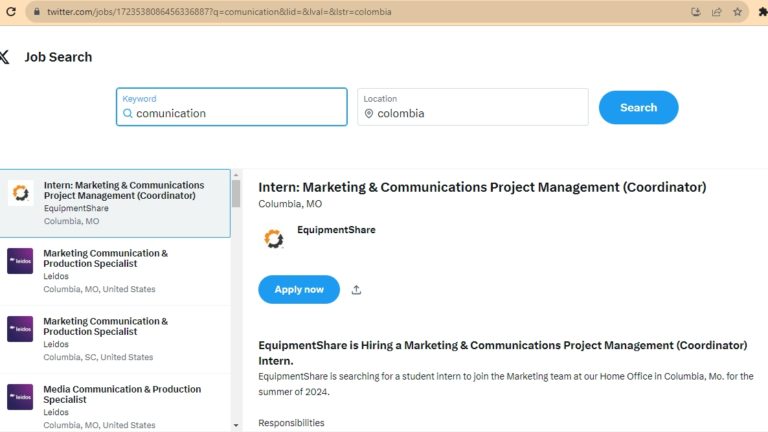Viewport: 768px width, 432px height.
Task: Click the blue Search button
Action: 638,107
